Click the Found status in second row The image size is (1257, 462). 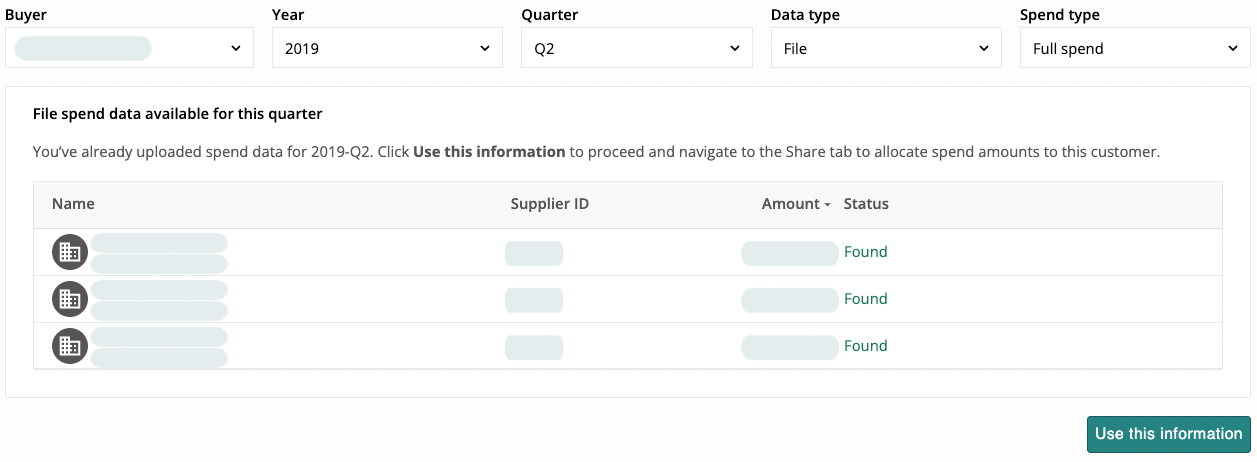click(x=865, y=299)
